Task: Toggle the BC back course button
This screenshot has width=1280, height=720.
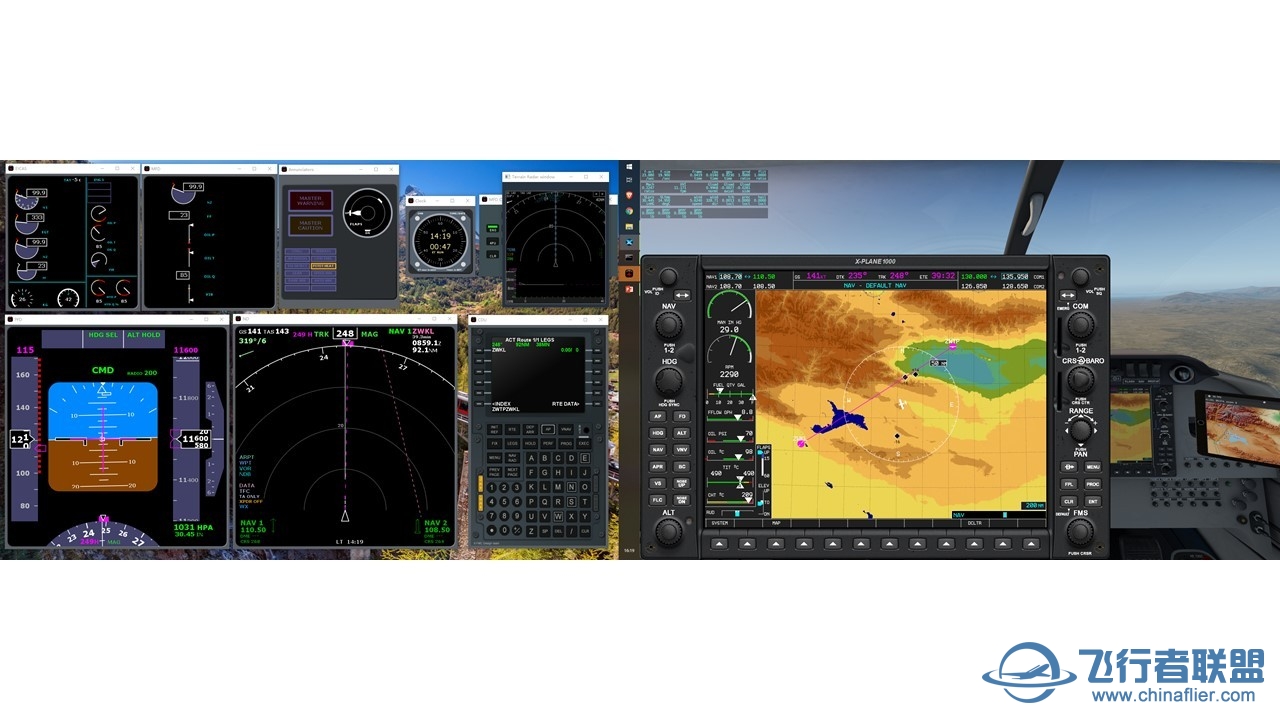Action: pyautogui.click(x=681, y=466)
